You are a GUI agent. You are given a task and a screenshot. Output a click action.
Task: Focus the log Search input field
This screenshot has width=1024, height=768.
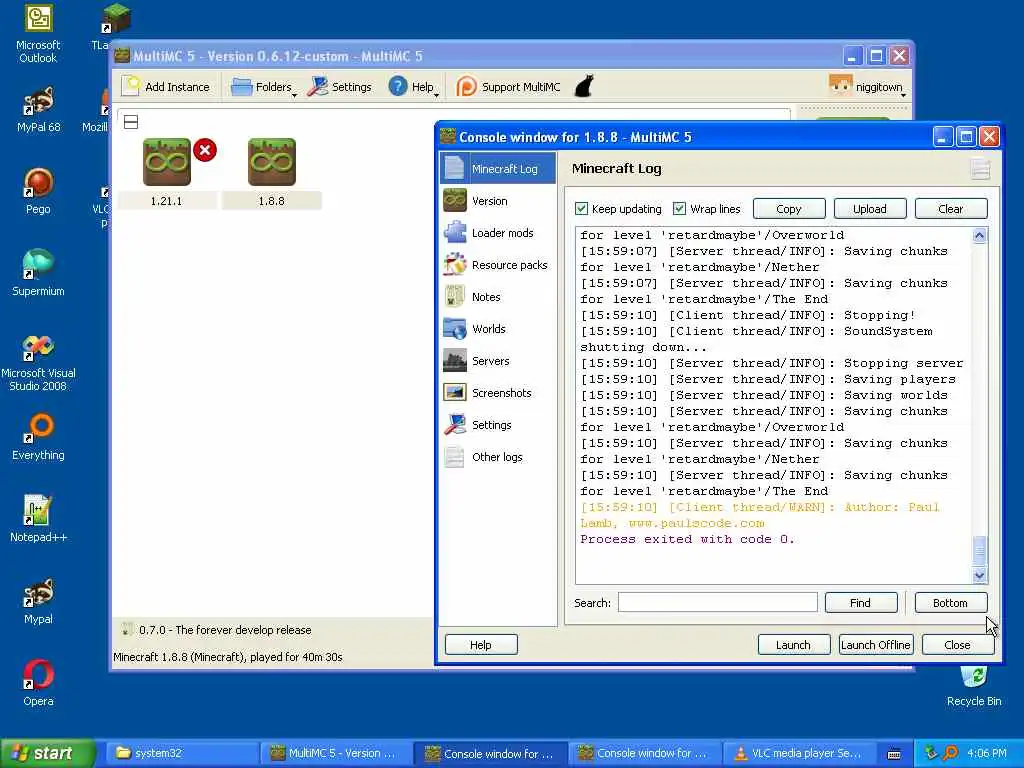click(718, 602)
